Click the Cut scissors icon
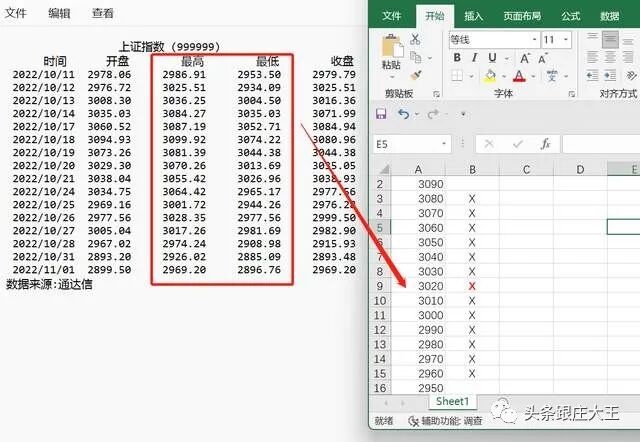The width and height of the screenshot is (640, 442). [x=415, y=39]
